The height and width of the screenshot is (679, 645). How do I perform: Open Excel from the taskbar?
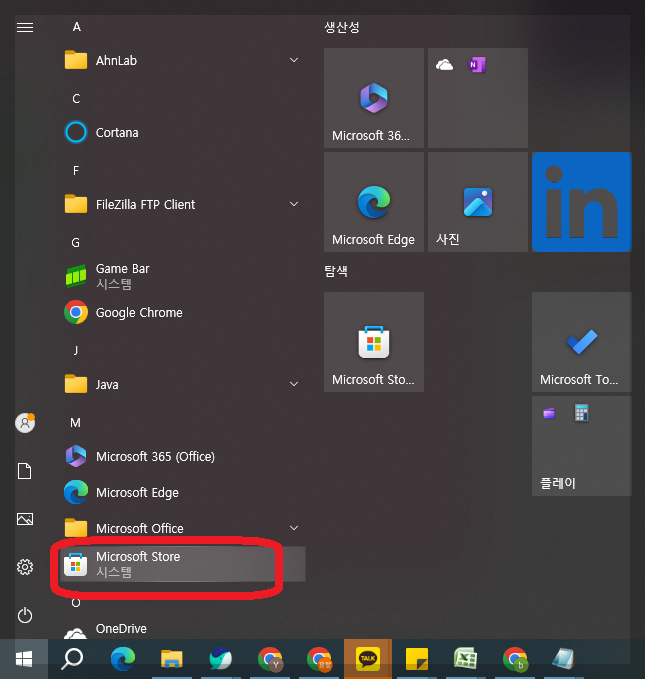[466, 659]
